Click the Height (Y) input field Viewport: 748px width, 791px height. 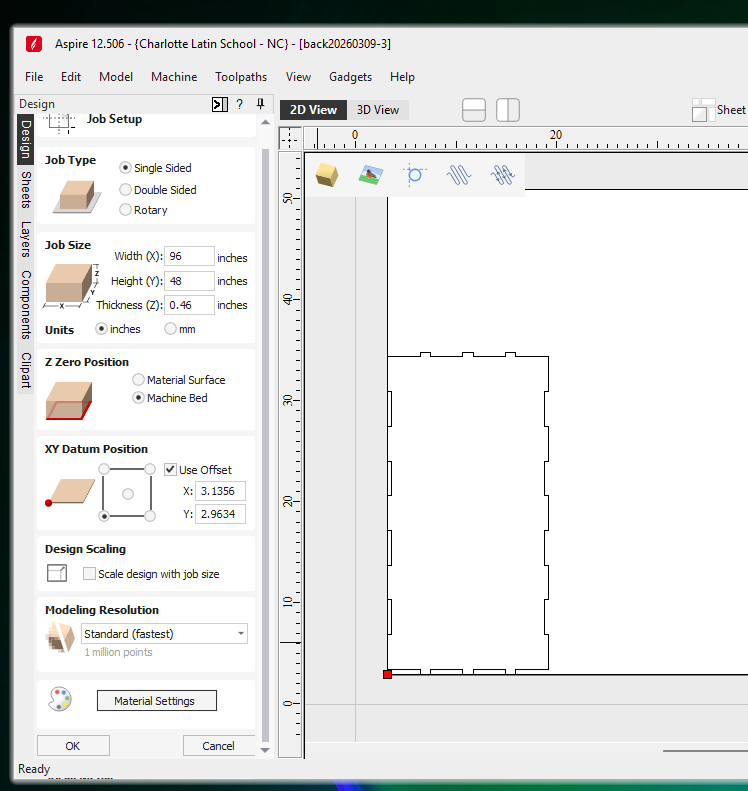[x=189, y=280]
